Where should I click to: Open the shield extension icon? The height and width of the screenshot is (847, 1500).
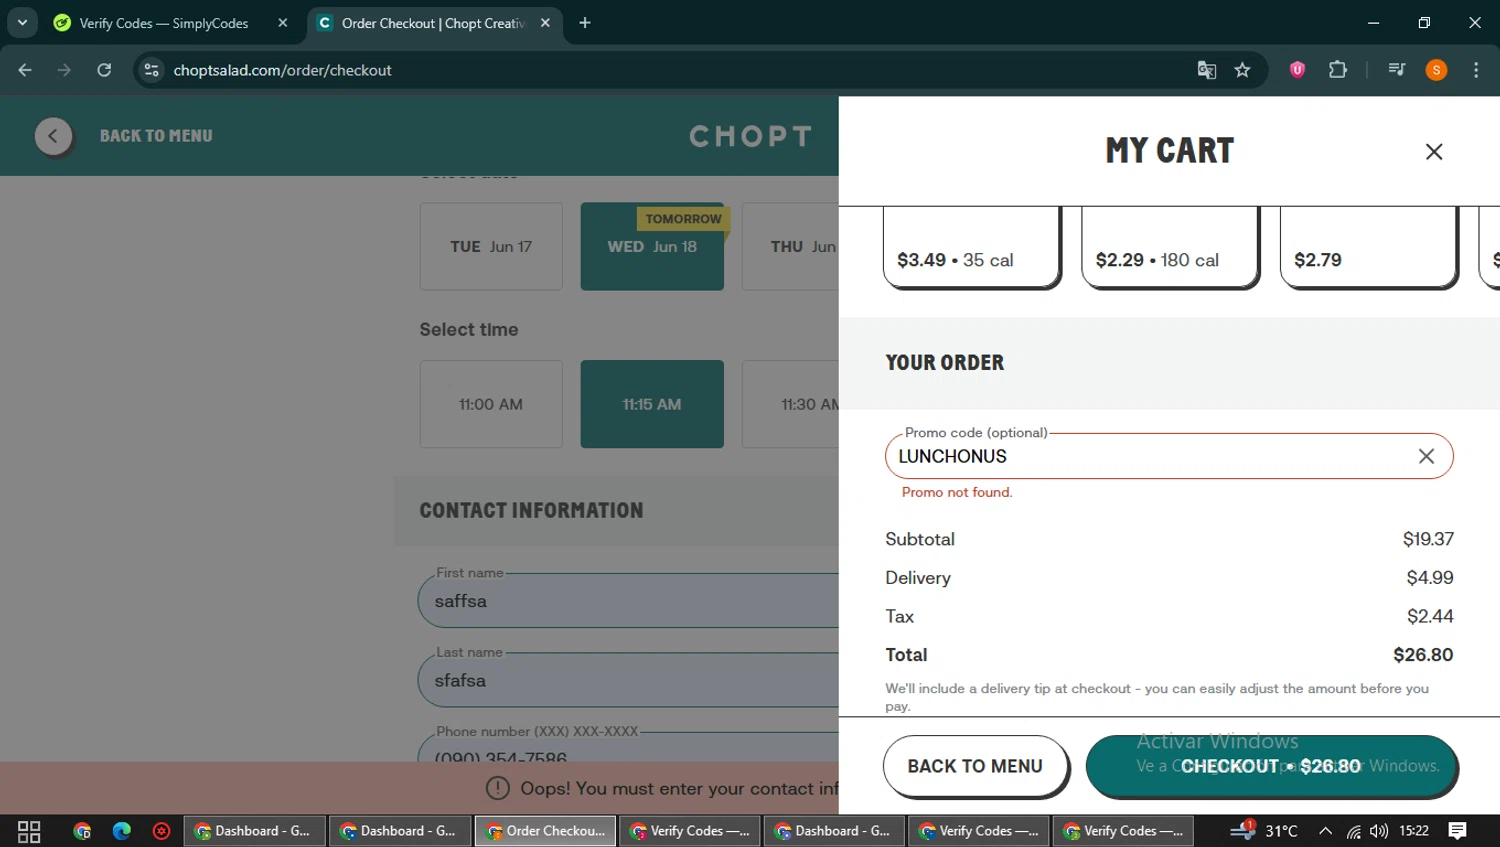(1297, 70)
